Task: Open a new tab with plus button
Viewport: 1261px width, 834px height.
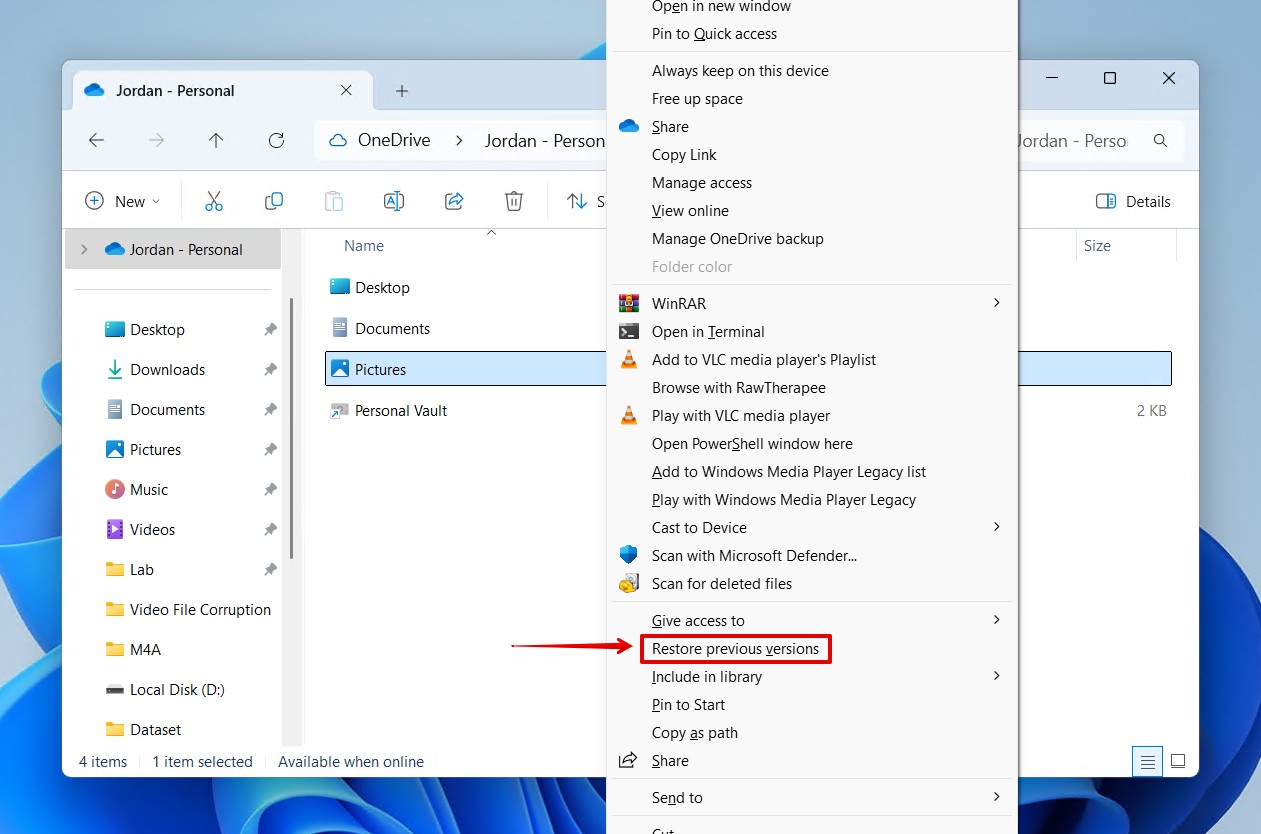Action: (402, 91)
